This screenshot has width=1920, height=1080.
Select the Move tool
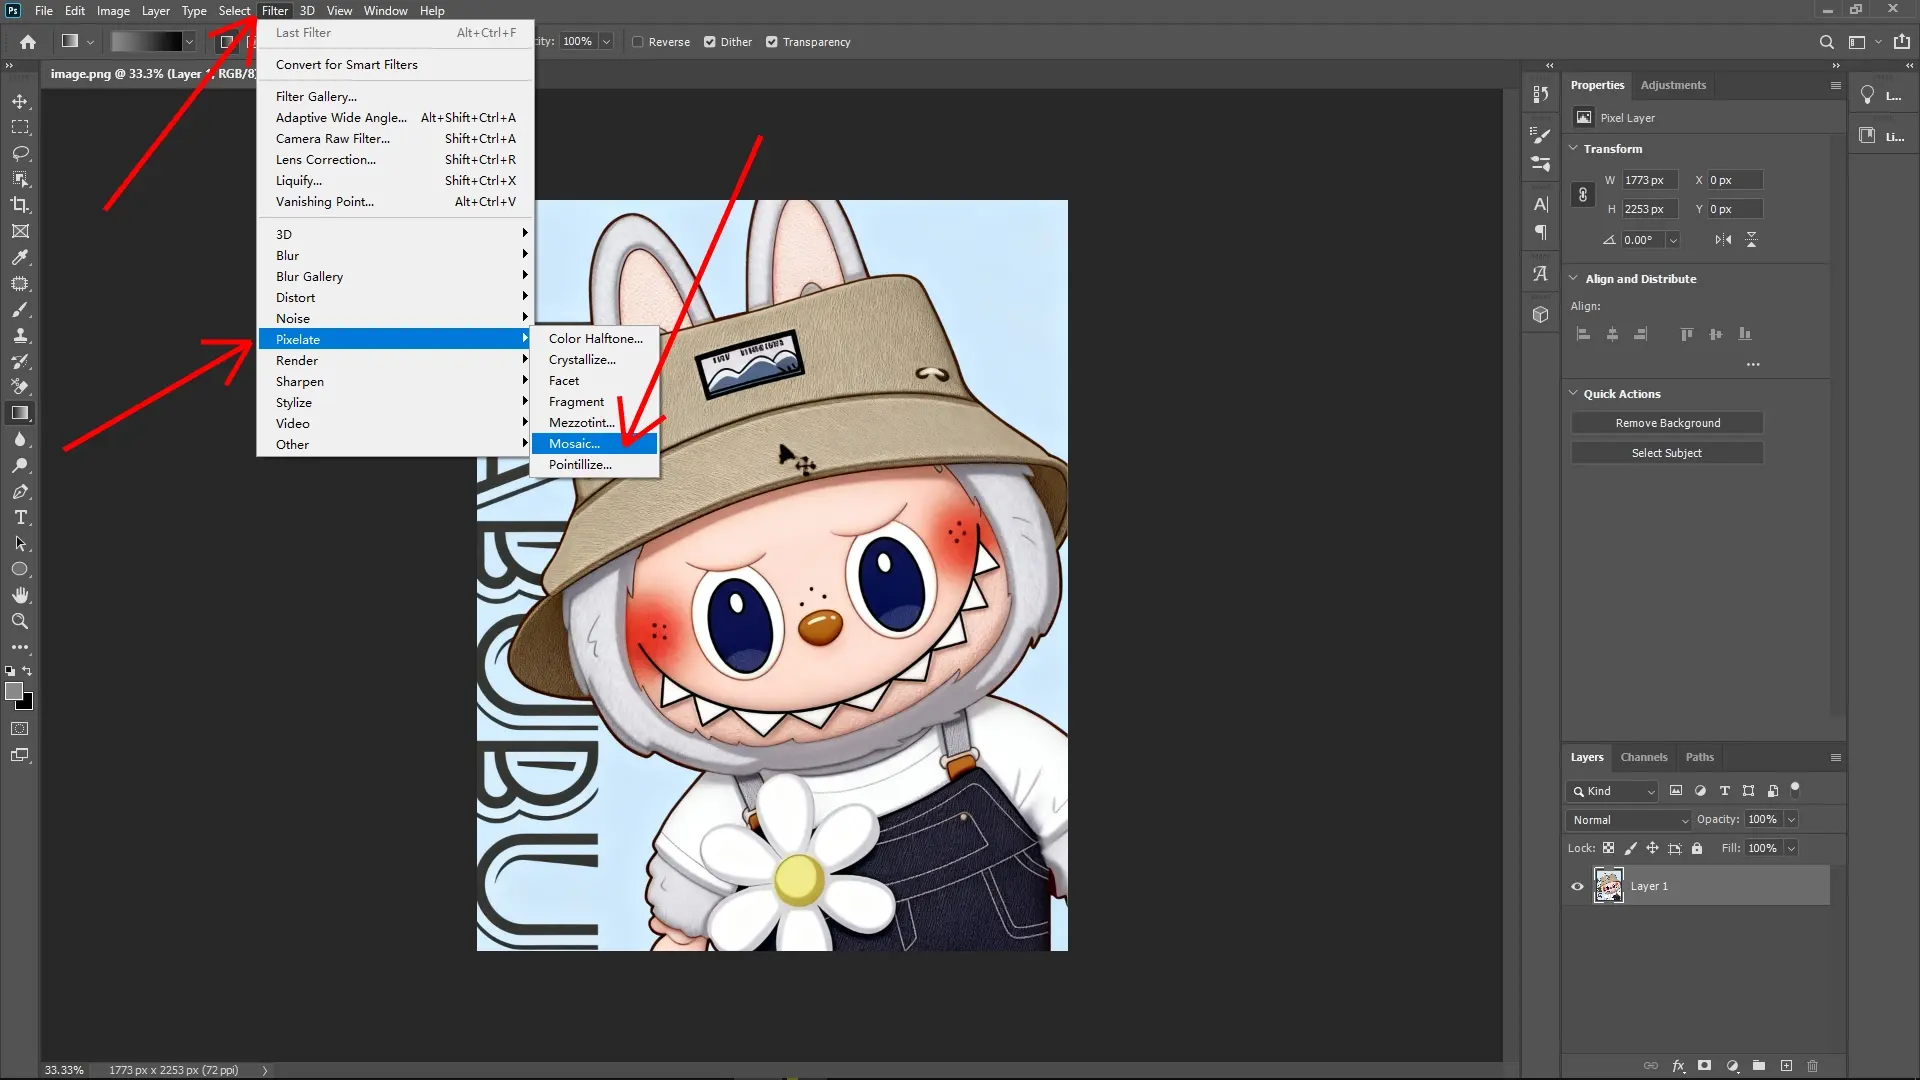pos(20,100)
